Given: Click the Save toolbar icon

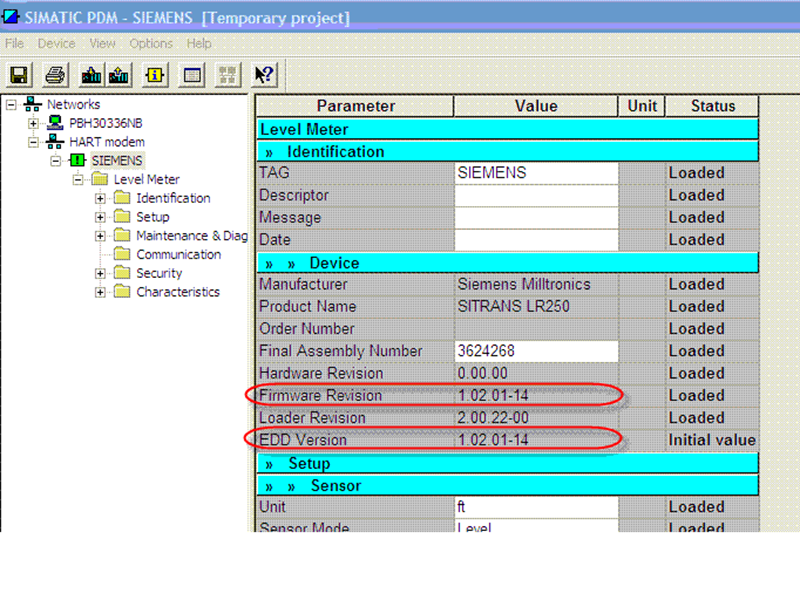Looking at the screenshot, I should [x=19, y=76].
